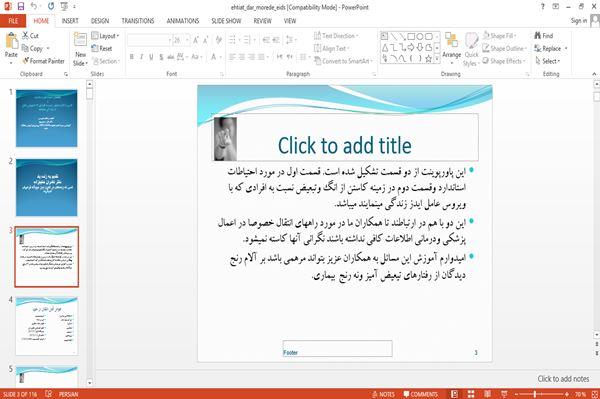This screenshot has height=399, width=600.
Task: Switch to Slide Sorter view
Action: [471, 394]
